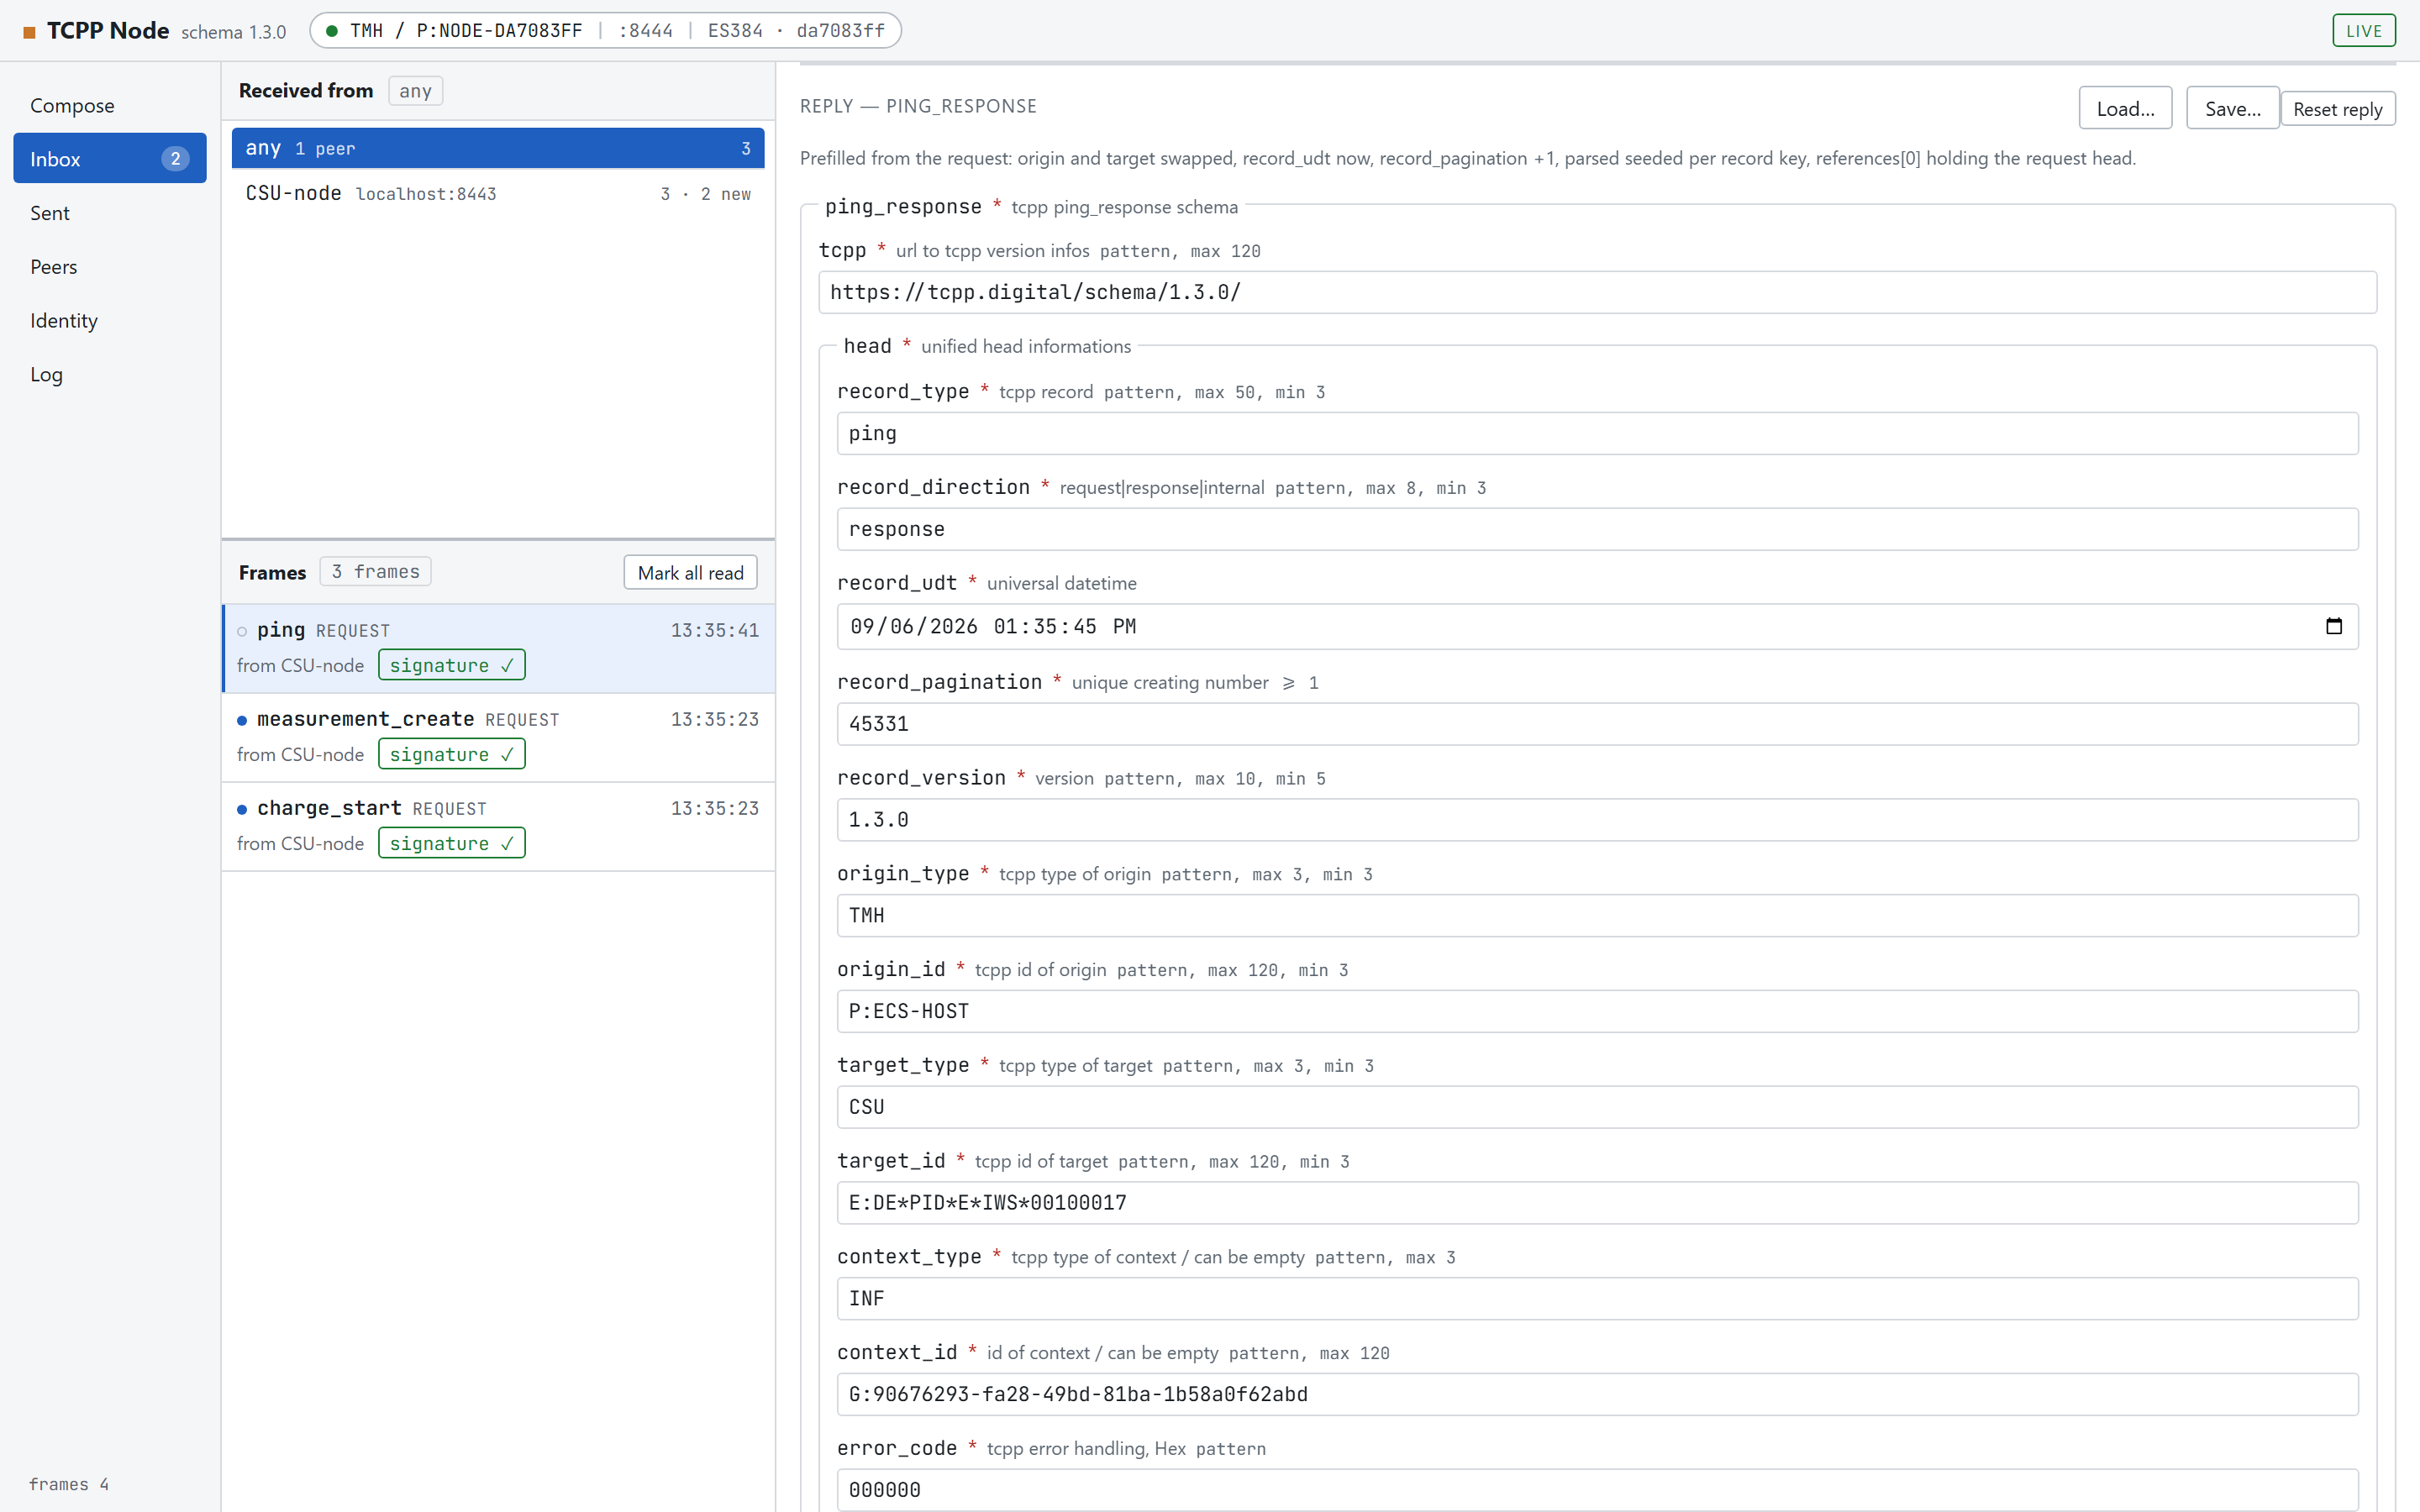2420x1512 pixels.
Task: Select the CSU-node localhost:8443 peer row
Action: [498, 194]
